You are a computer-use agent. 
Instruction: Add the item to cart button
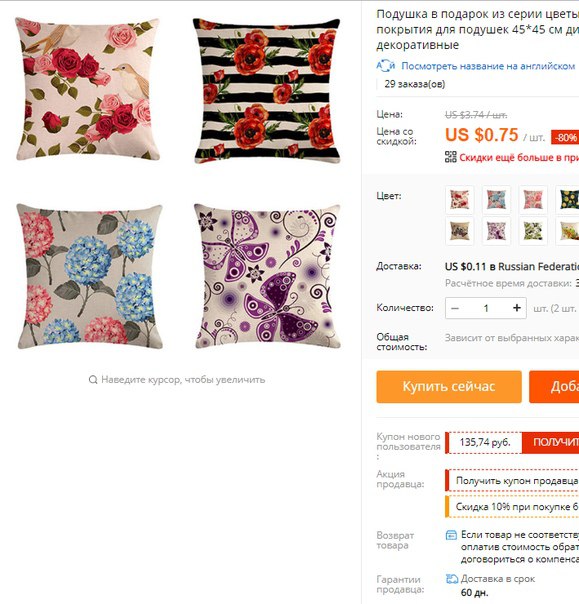(554, 387)
